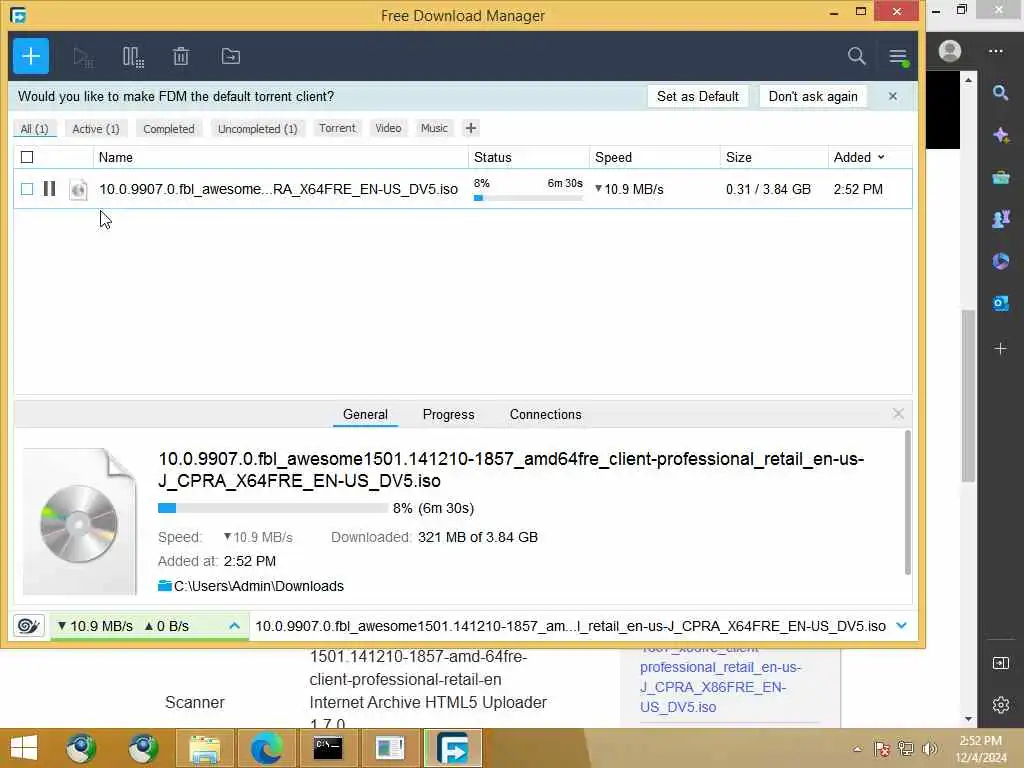Open search in Free Download Manager
This screenshot has width=1024, height=768.
click(856, 56)
